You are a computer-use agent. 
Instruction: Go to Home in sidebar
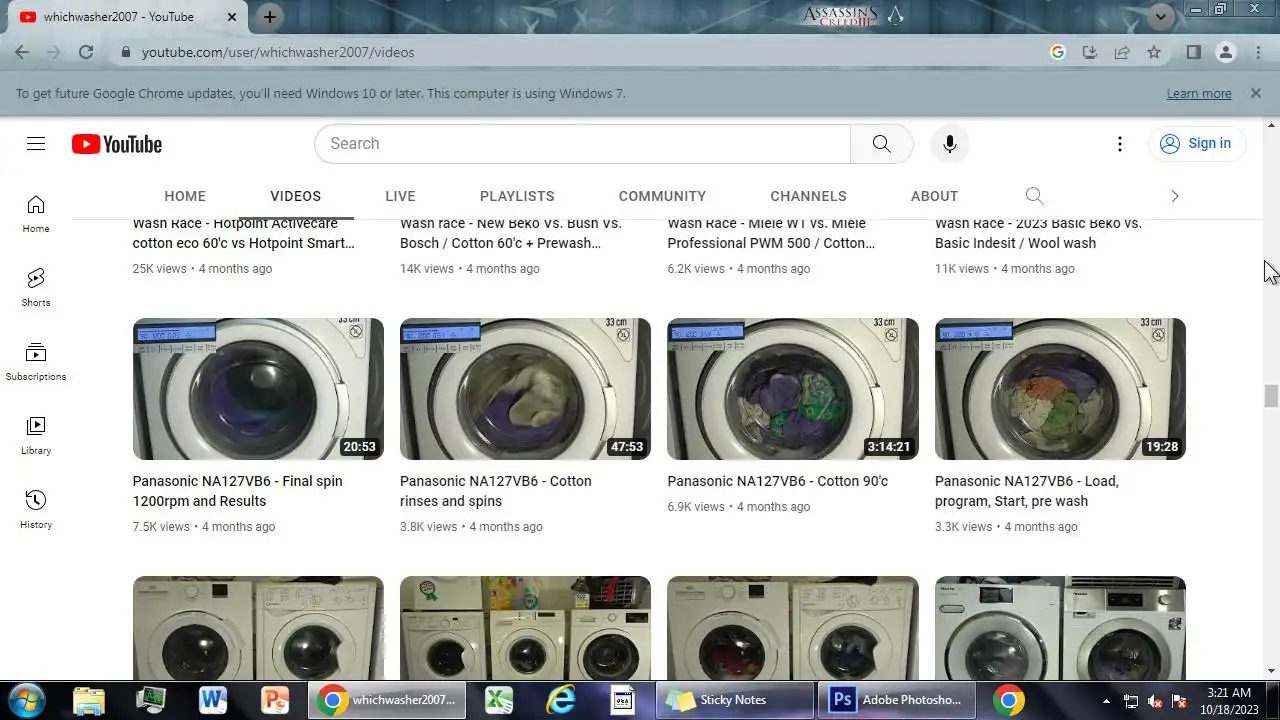tap(36, 214)
